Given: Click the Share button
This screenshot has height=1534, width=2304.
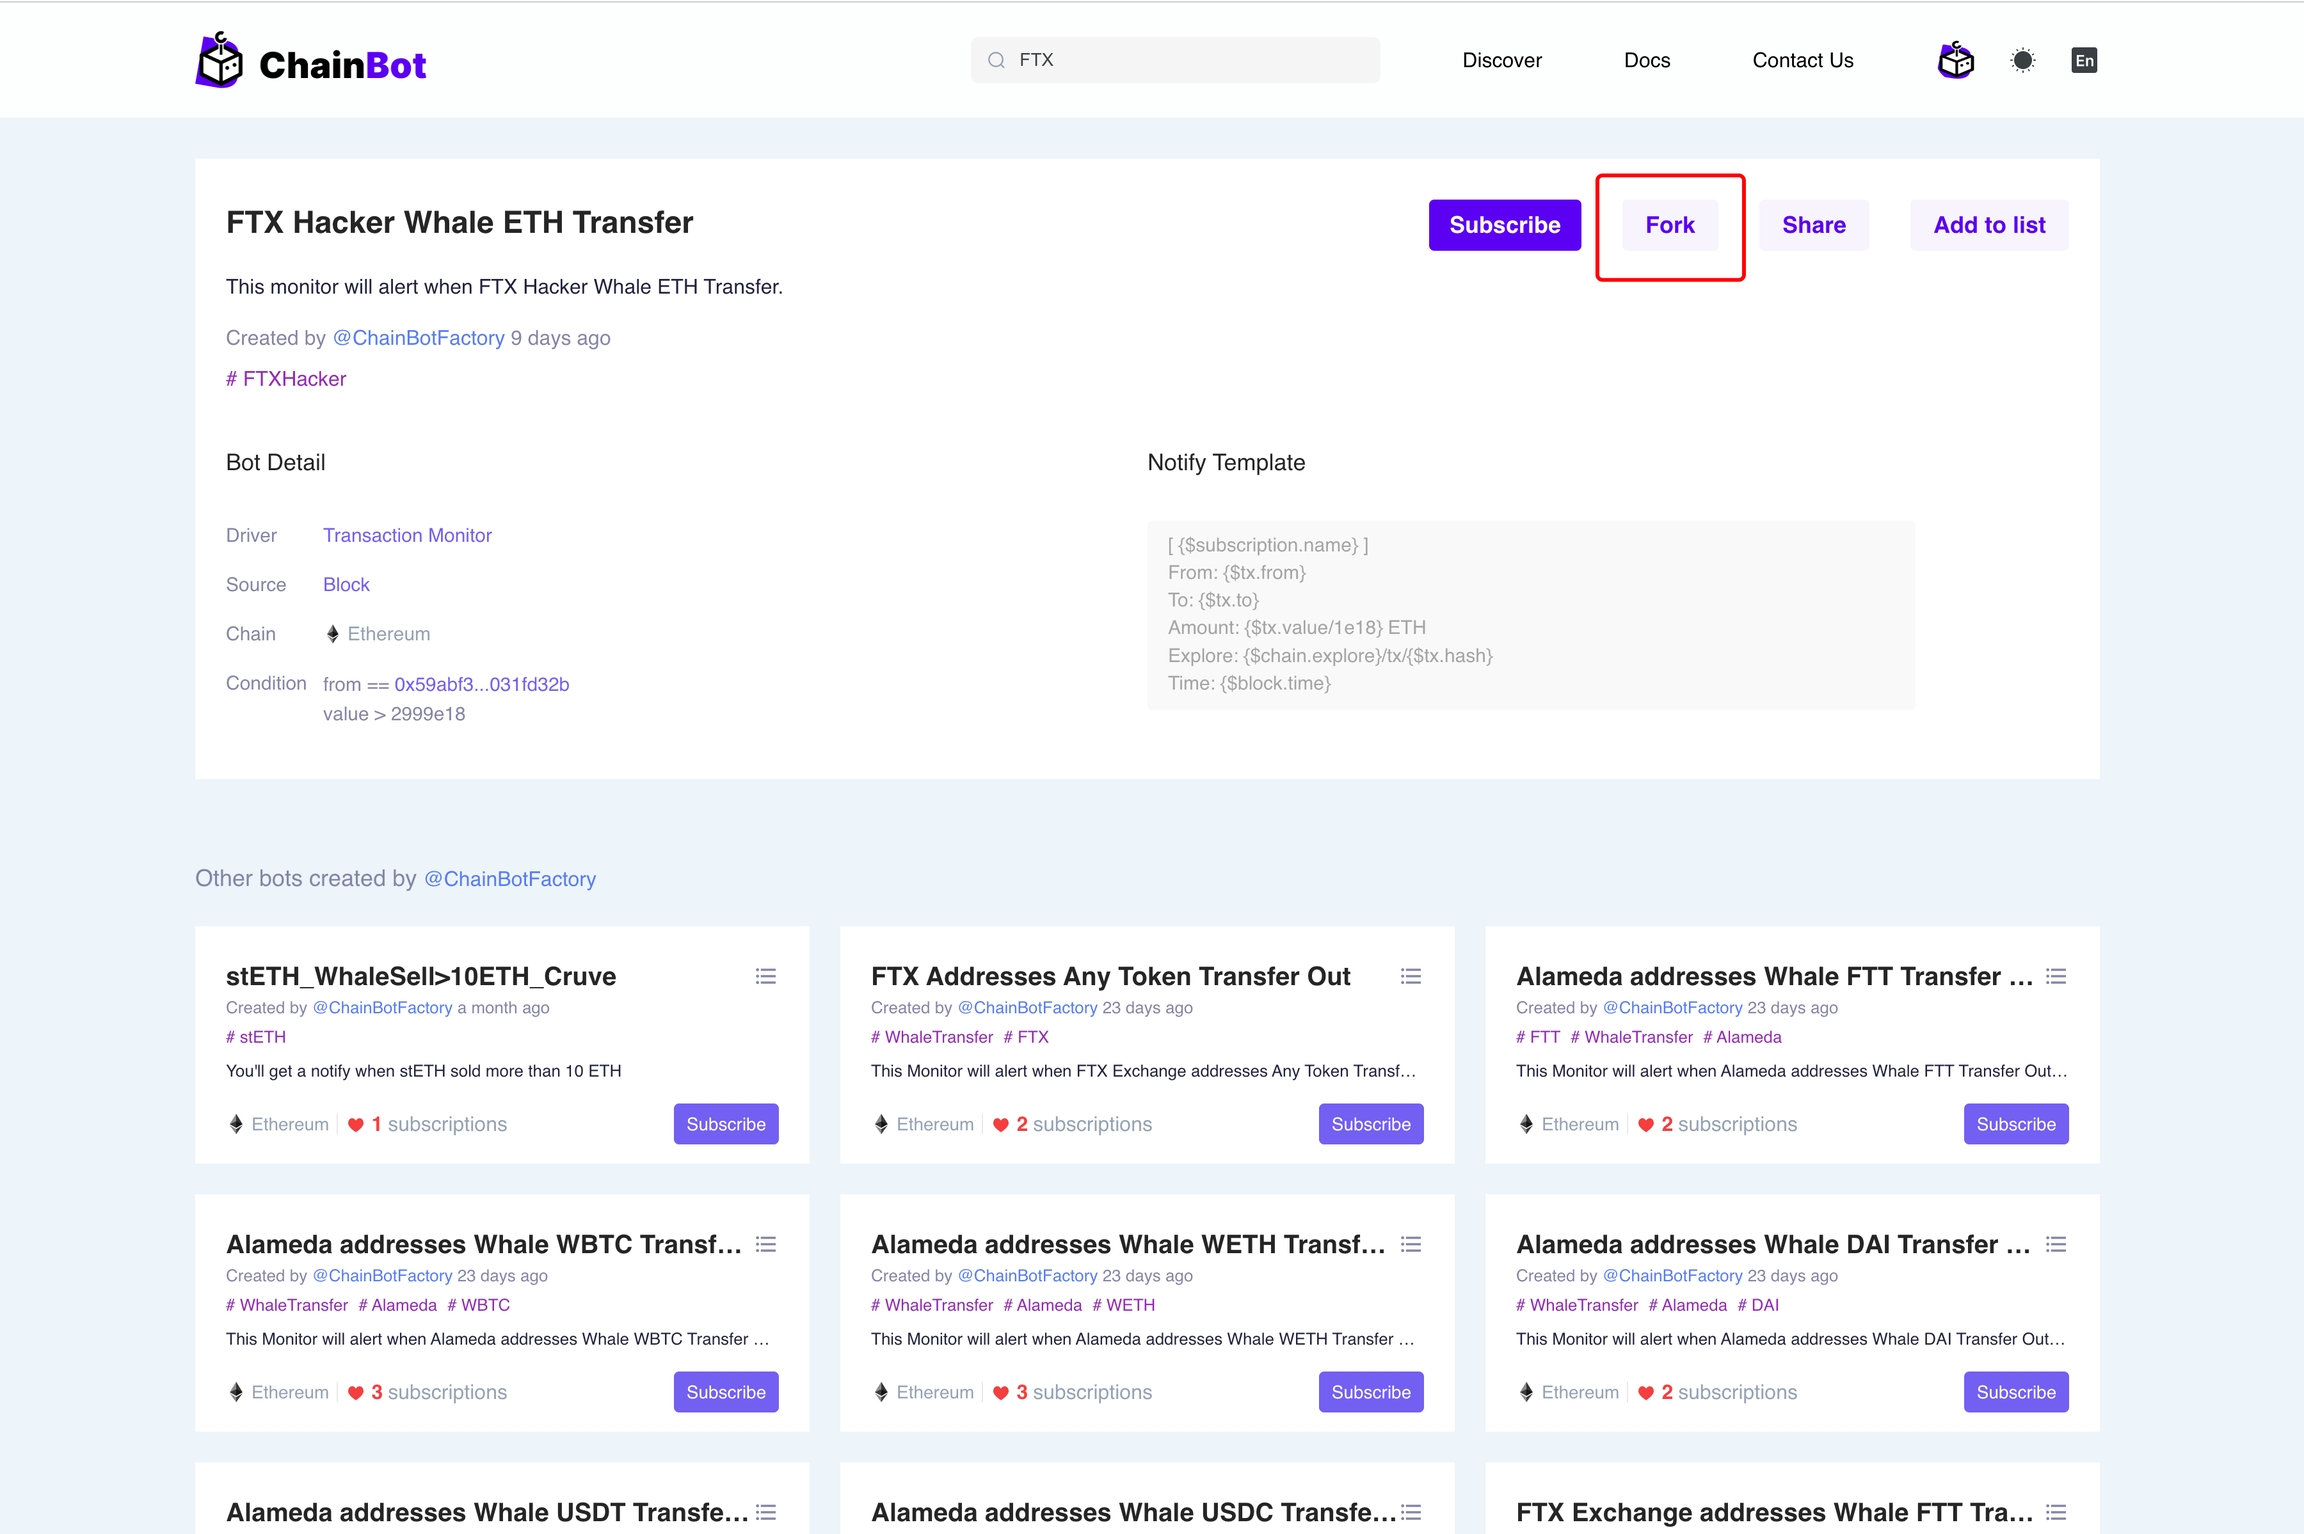Looking at the screenshot, I should tap(1813, 225).
